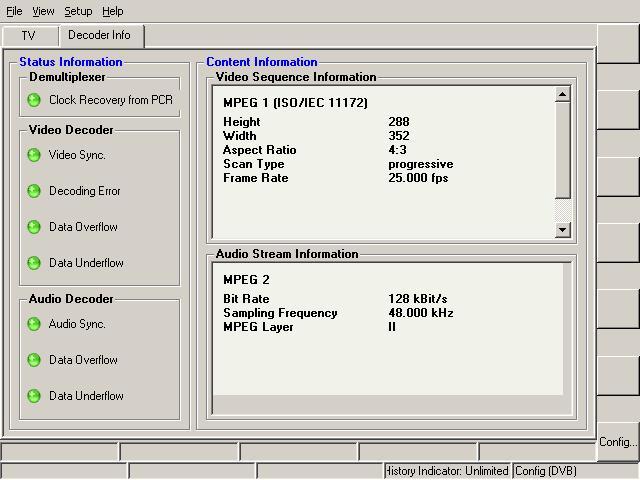The image size is (640, 480).
Task: Click the Clock Recovery from PCR status LED
Action: pyautogui.click(x=34, y=100)
